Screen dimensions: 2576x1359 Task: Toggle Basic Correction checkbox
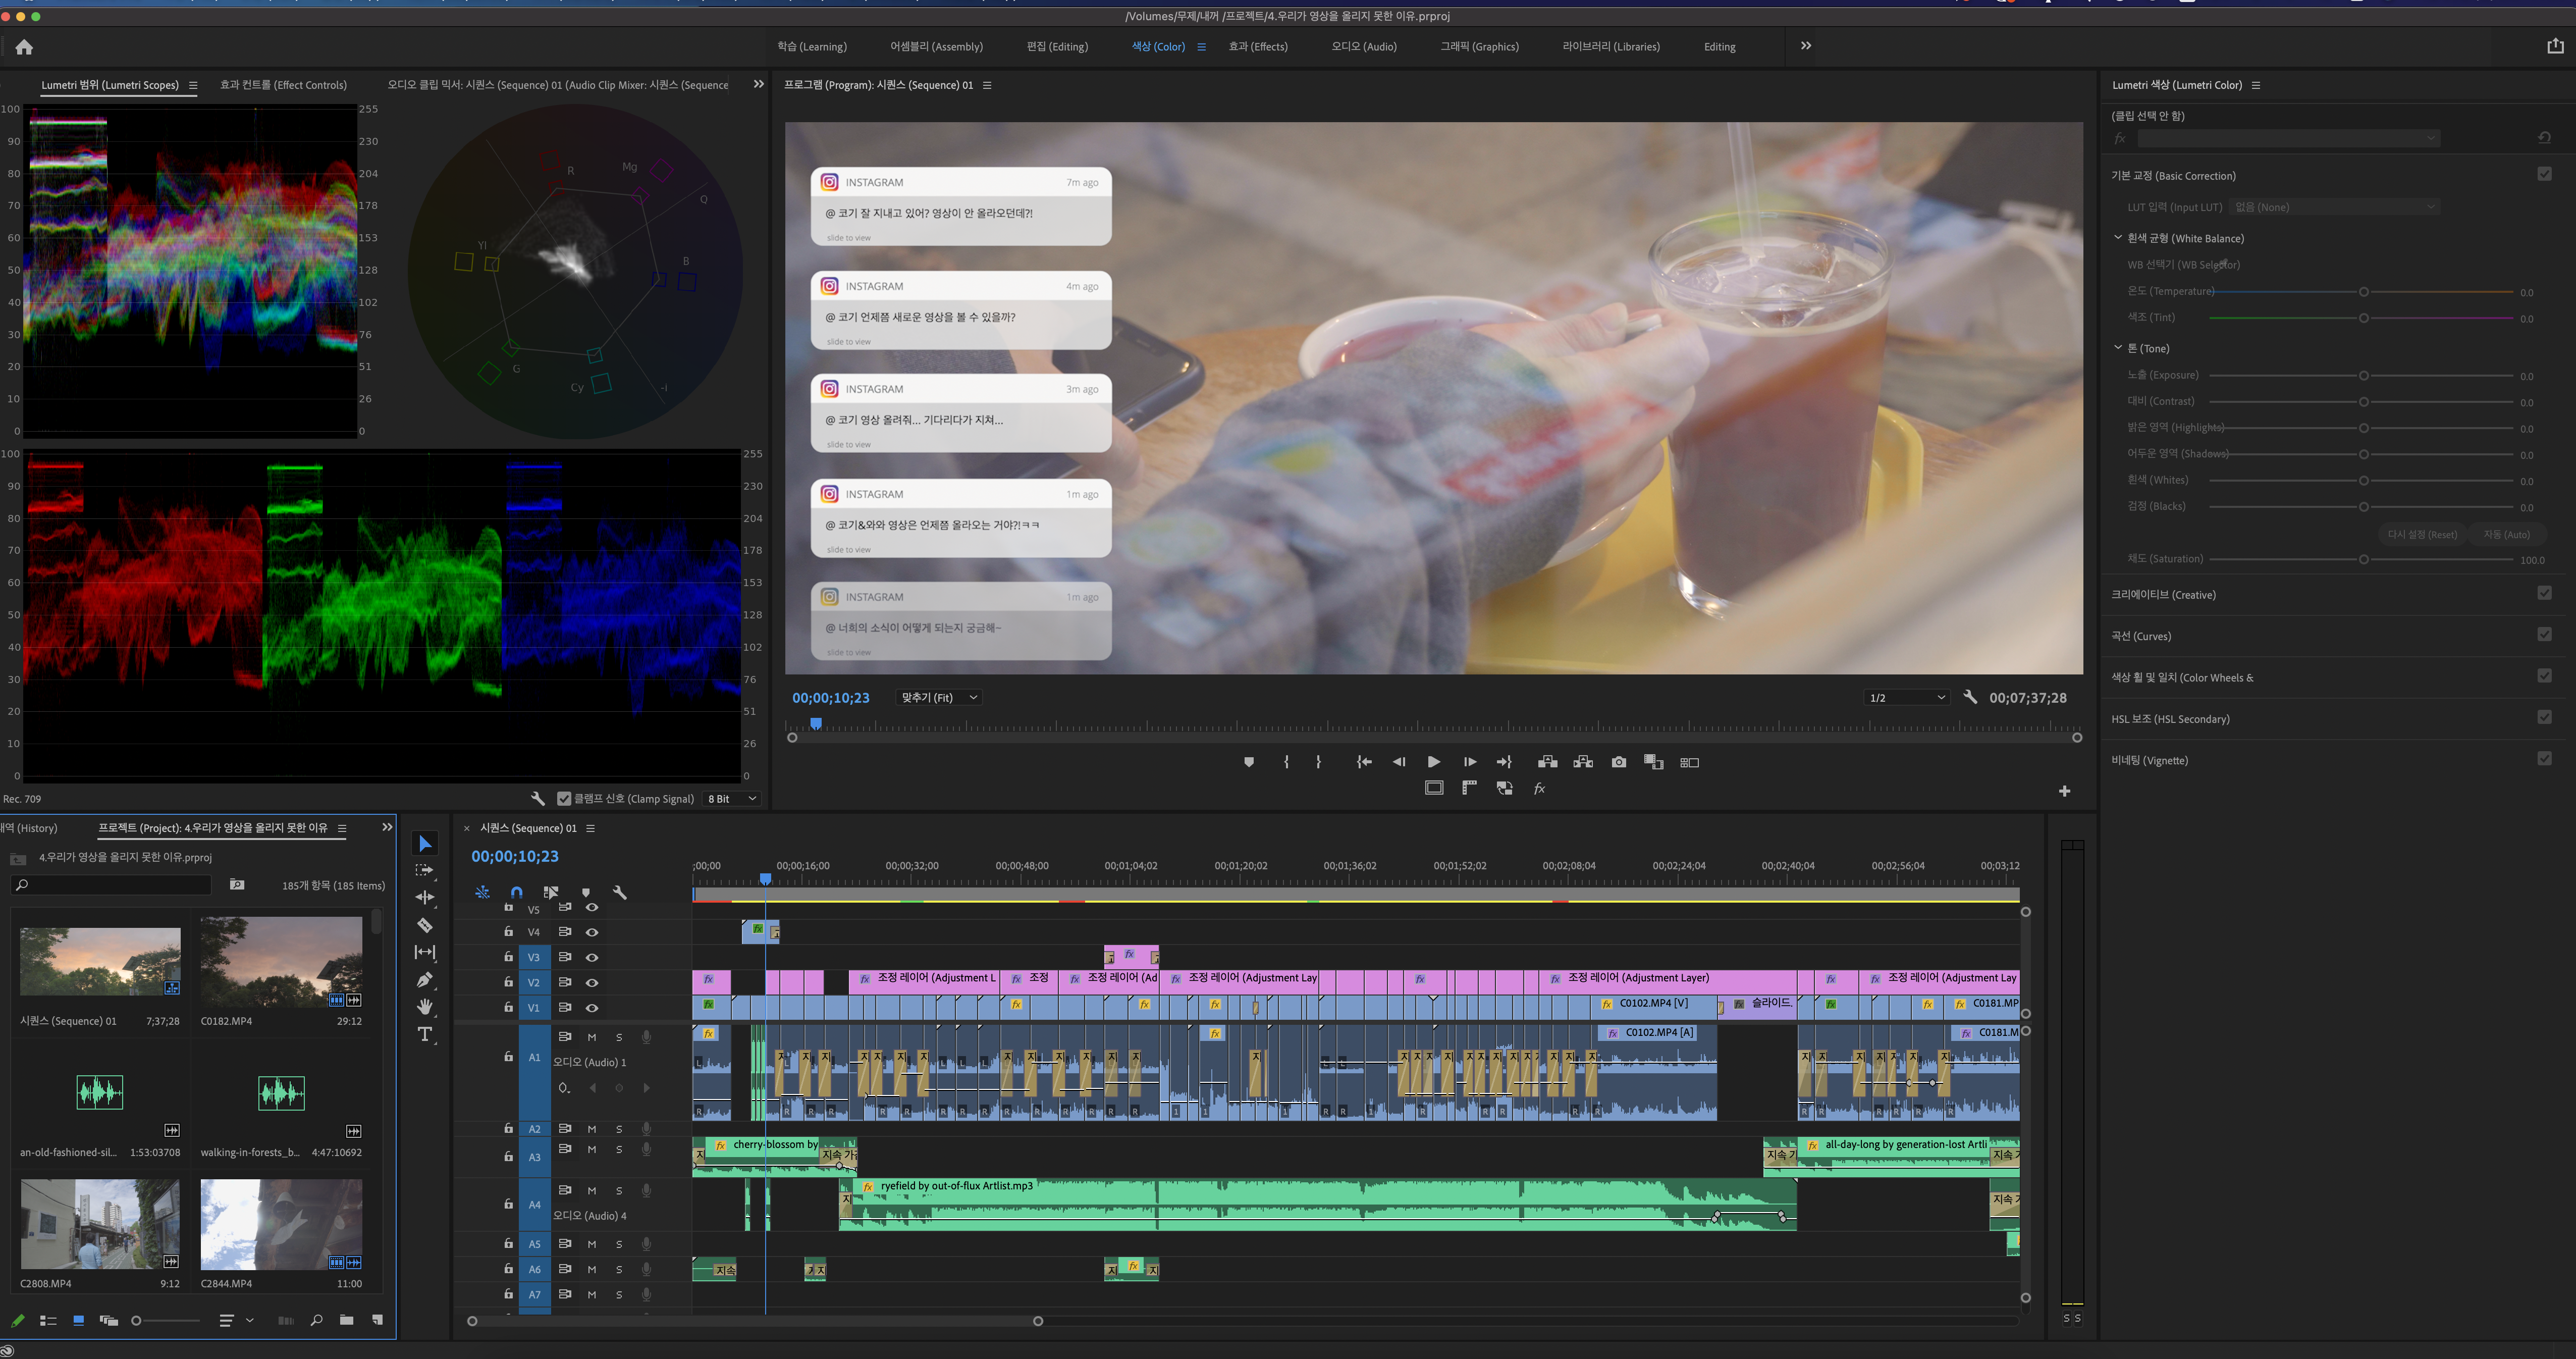pyautogui.click(x=2544, y=174)
